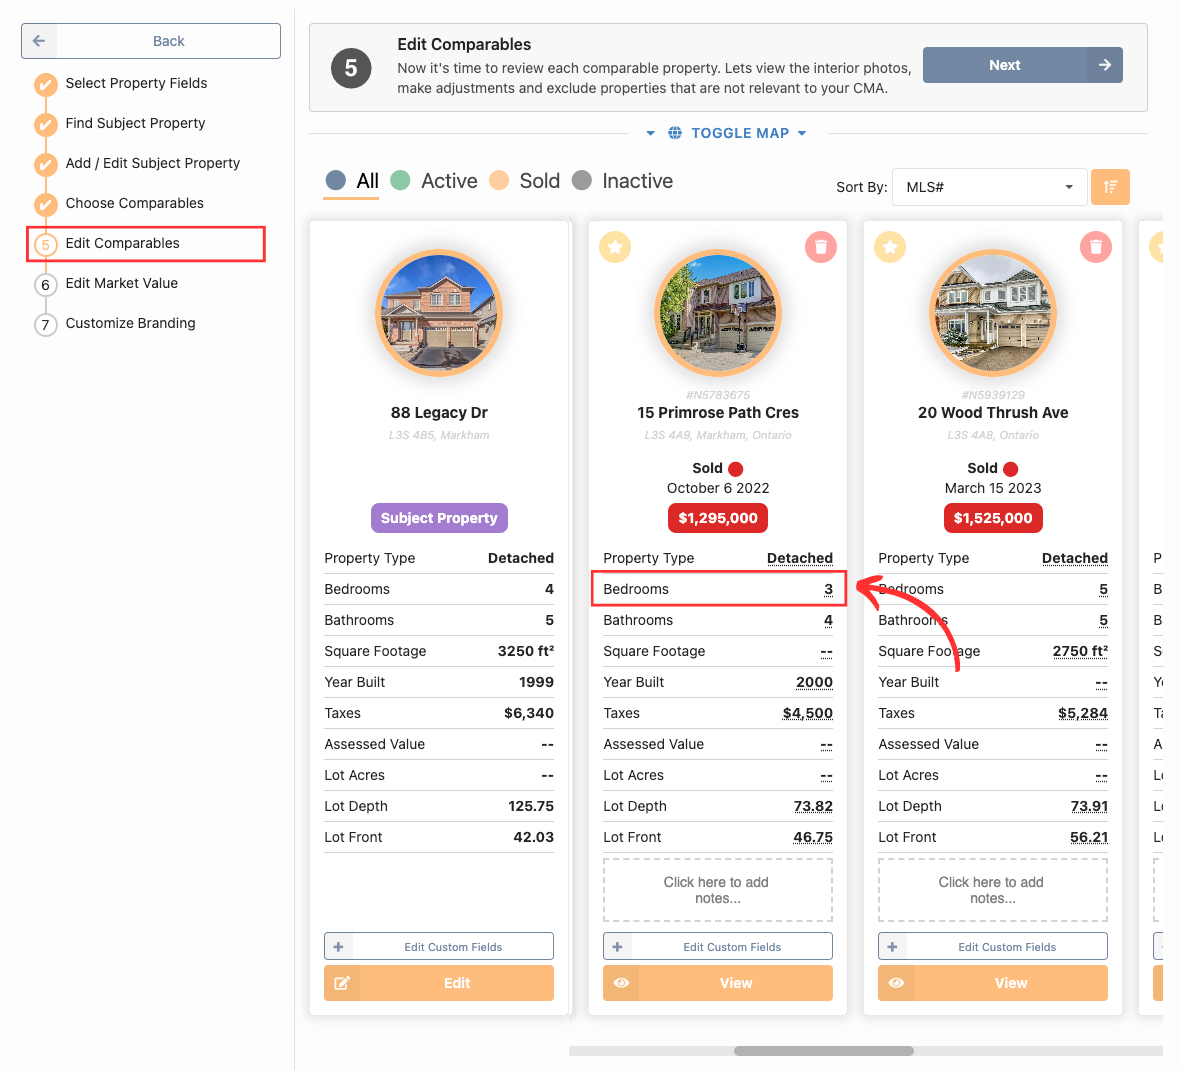Click View on 15 Primrose Path Cres card
1181x1071 pixels.
[717, 983]
